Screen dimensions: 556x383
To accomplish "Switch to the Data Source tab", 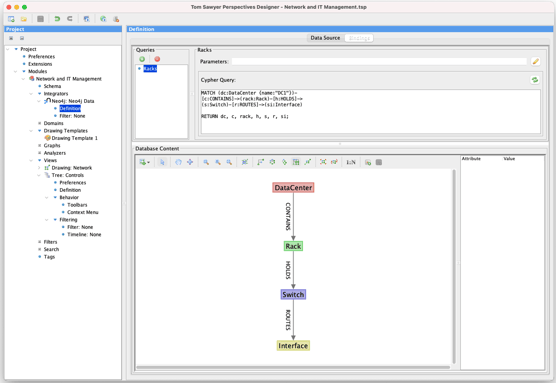I will [x=325, y=38].
